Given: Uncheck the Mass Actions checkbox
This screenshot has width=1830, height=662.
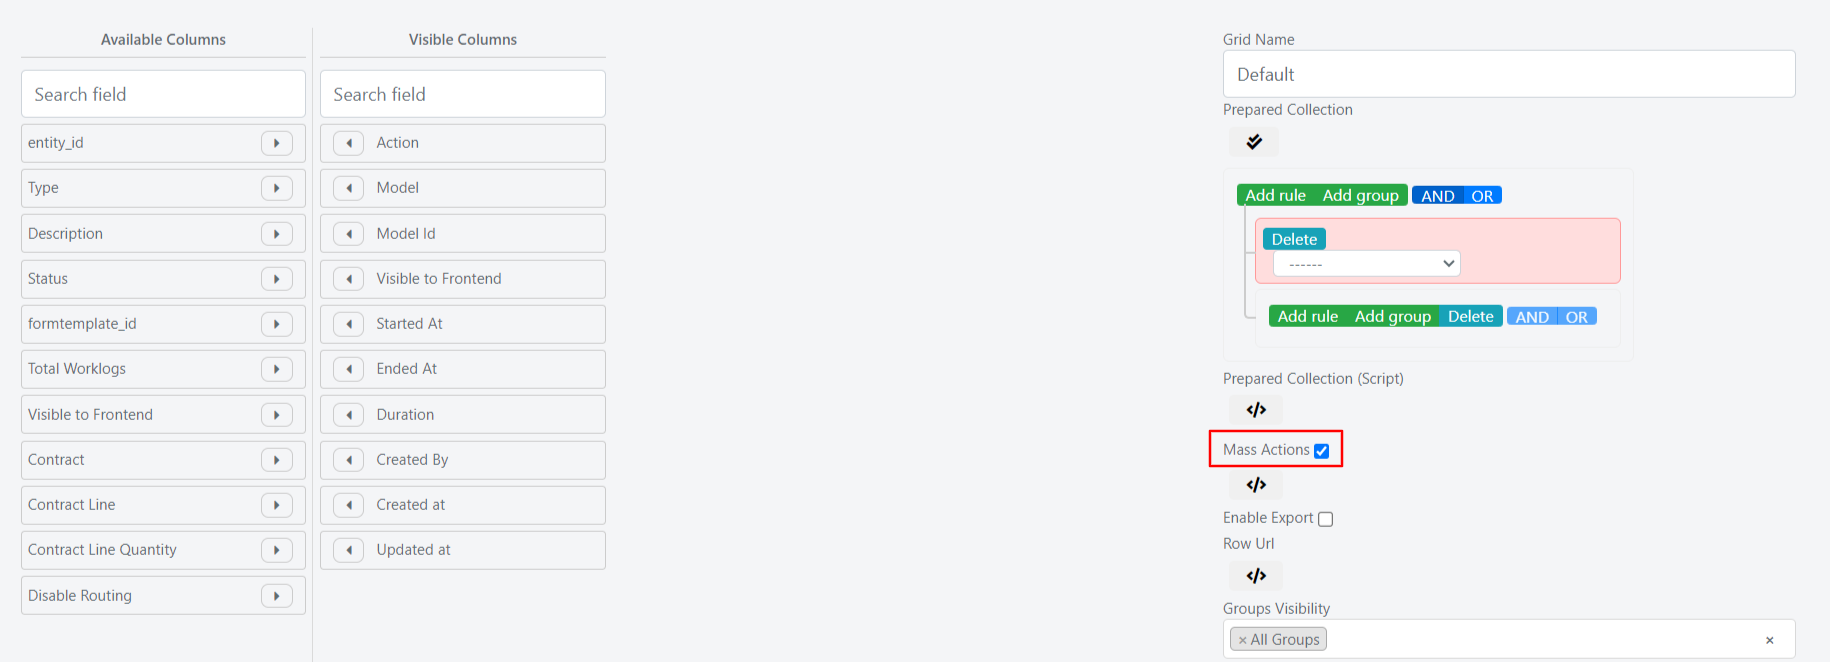Looking at the screenshot, I should (x=1321, y=451).
